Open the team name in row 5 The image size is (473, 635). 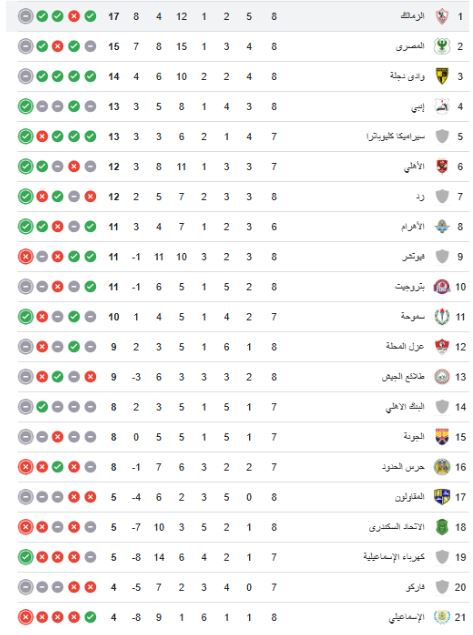(396, 136)
